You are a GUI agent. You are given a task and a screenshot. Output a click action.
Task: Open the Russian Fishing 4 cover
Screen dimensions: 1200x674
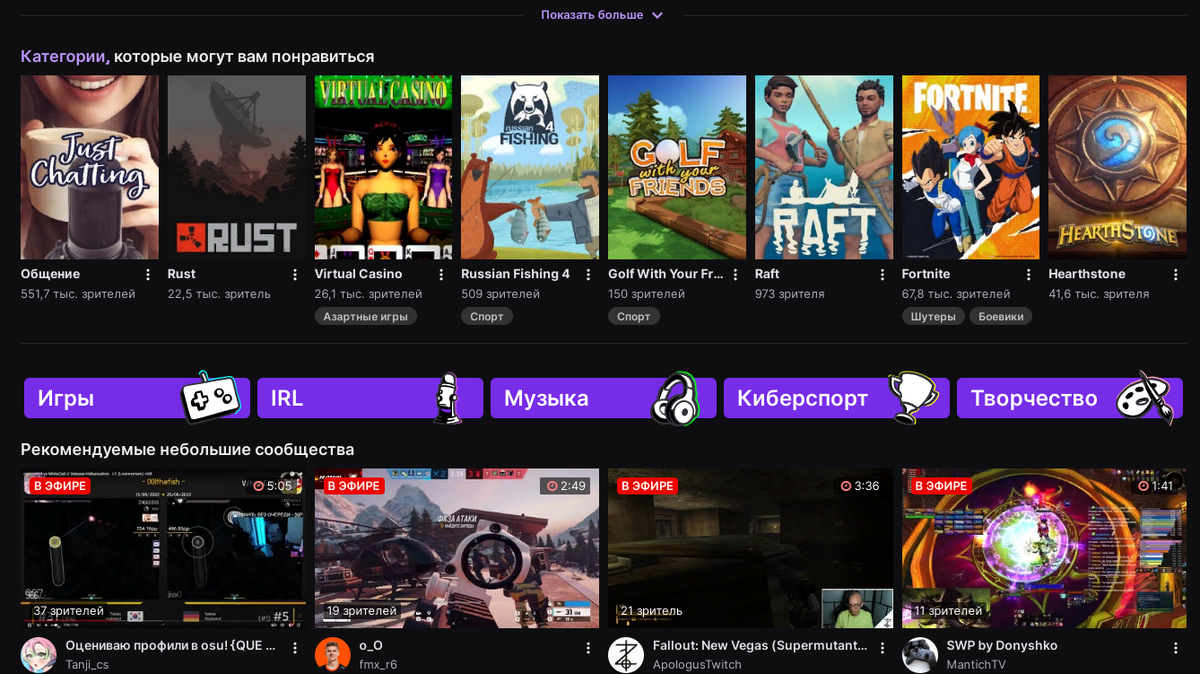pyautogui.click(x=530, y=168)
